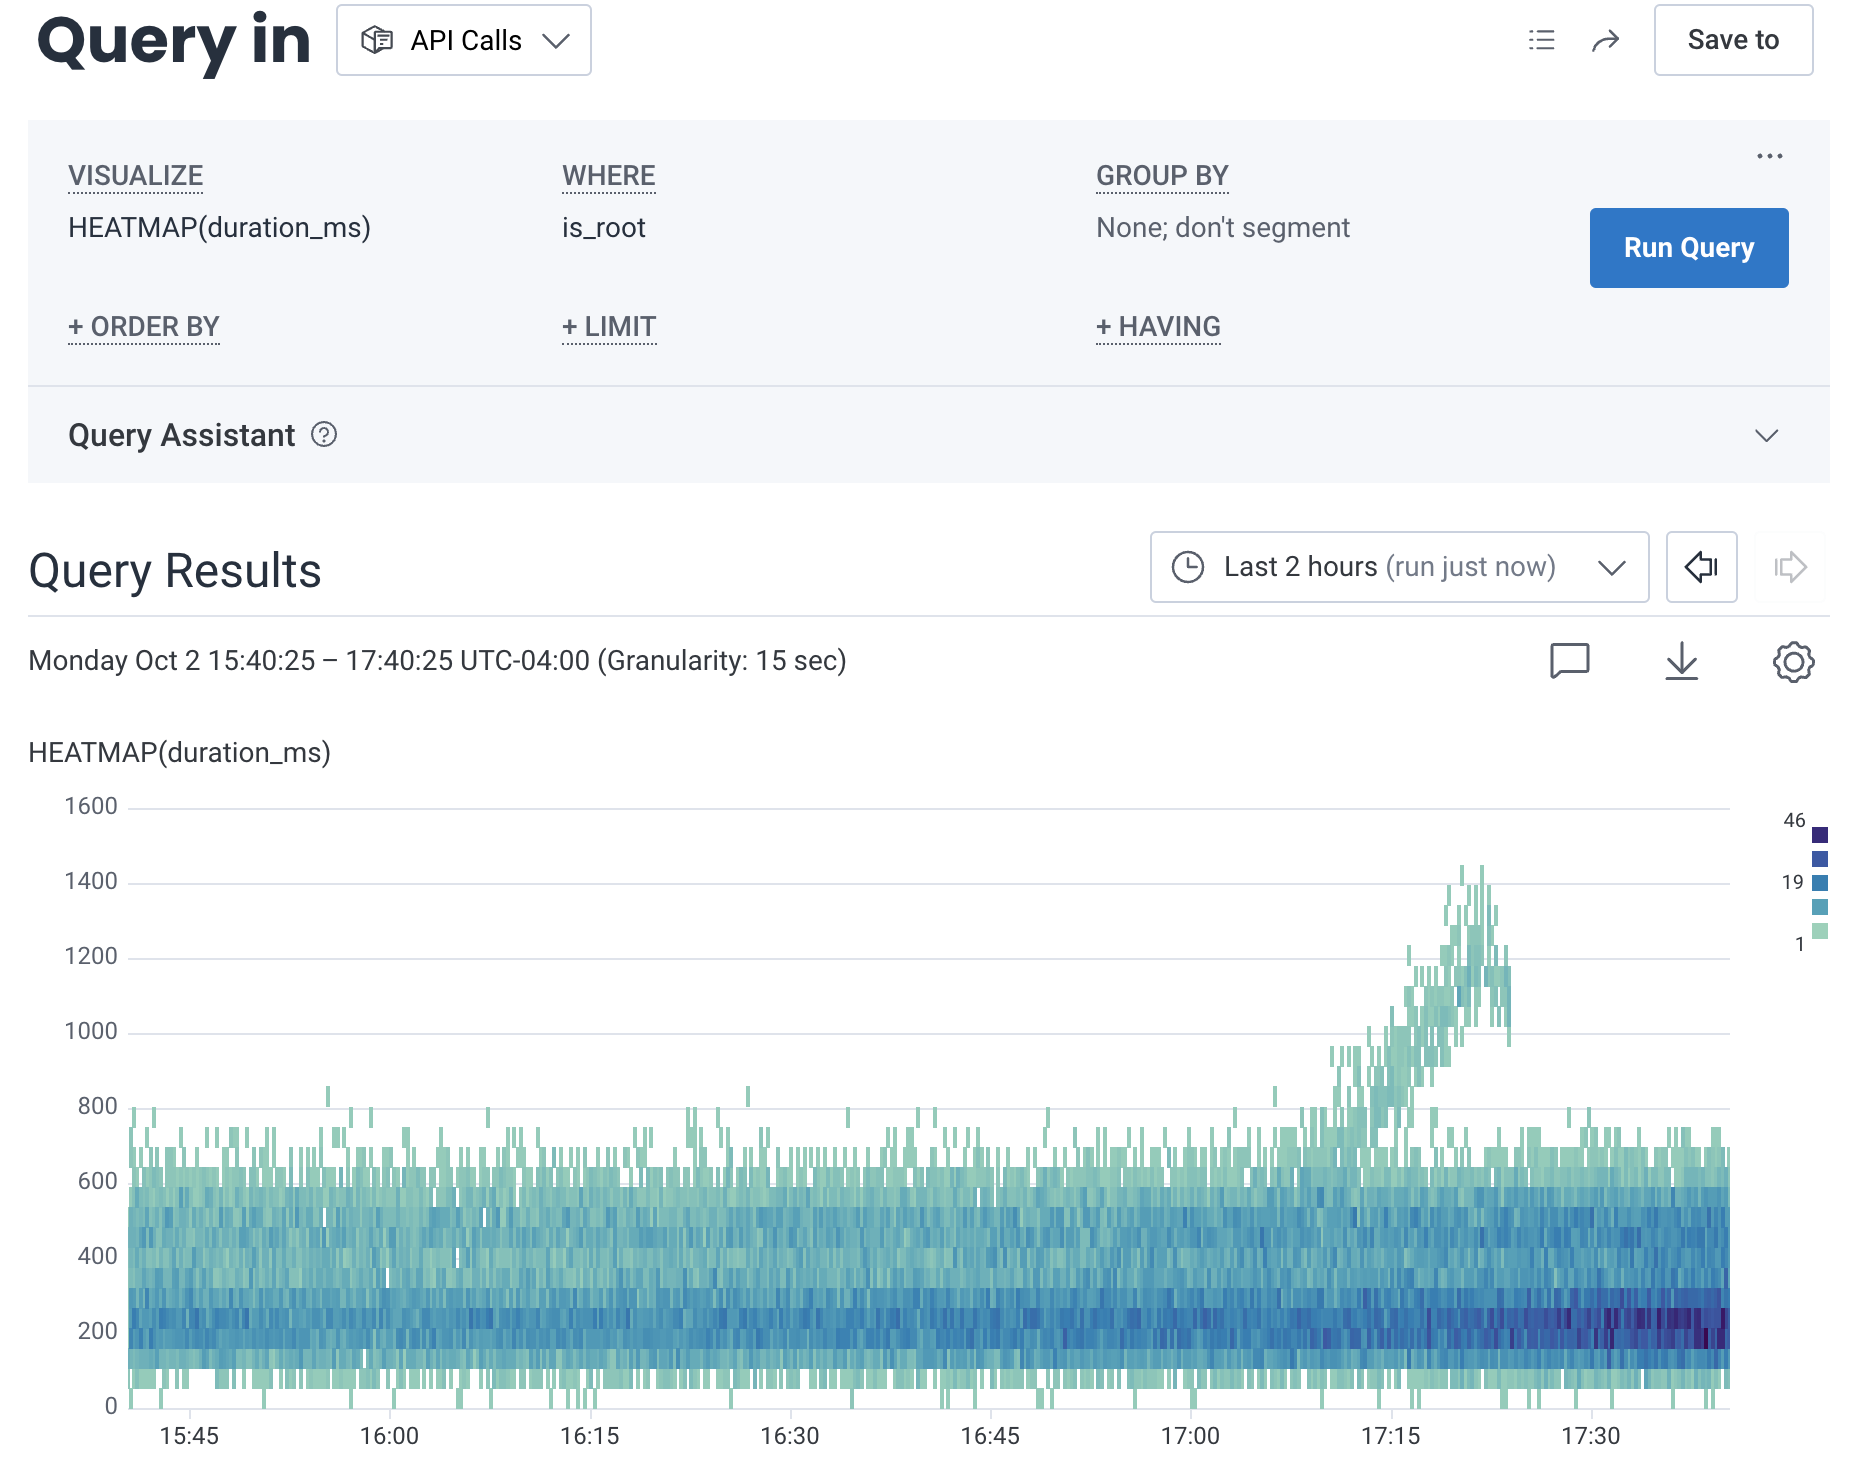Click the Save to button

pyautogui.click(x=1733, y=40)
